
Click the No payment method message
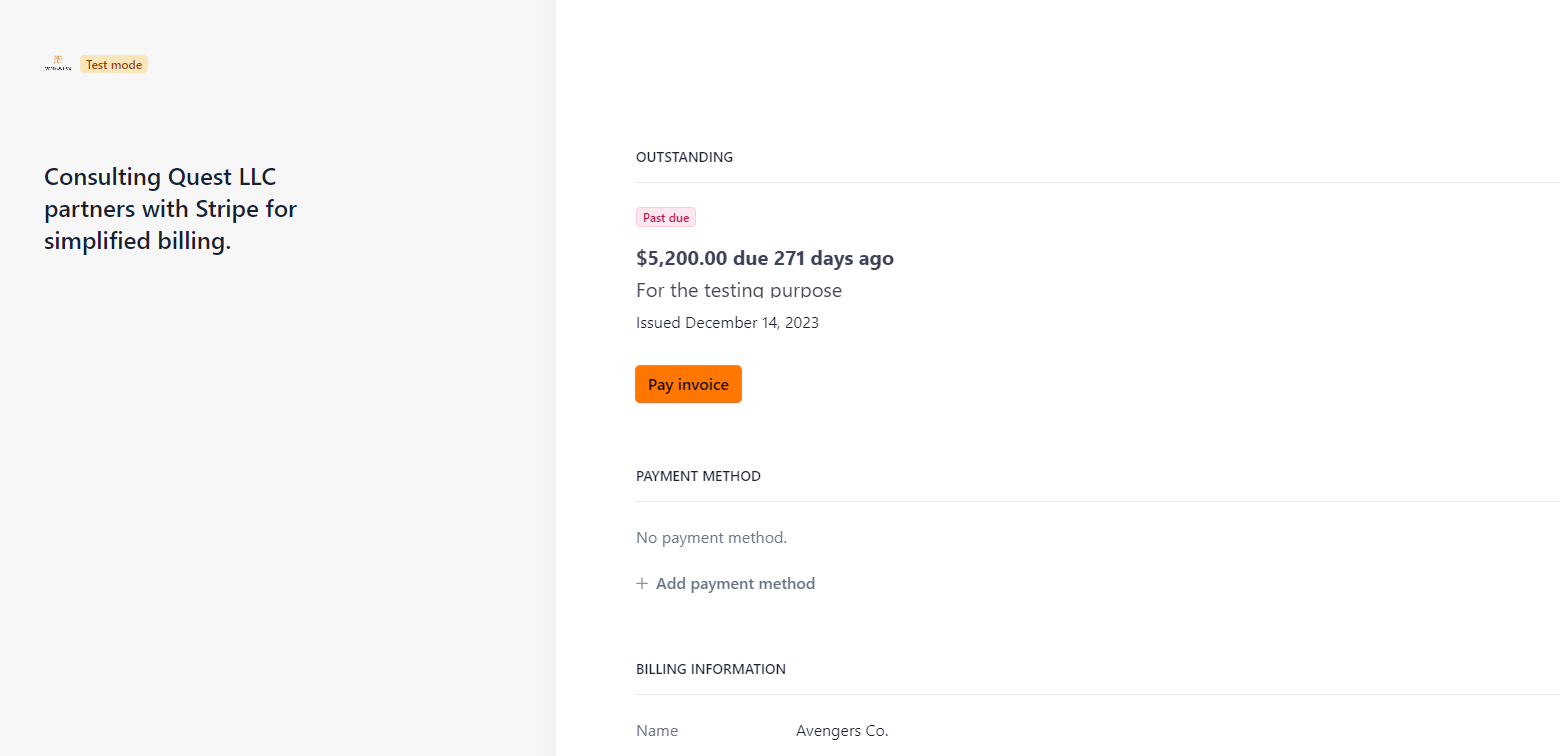pos(711,538)
